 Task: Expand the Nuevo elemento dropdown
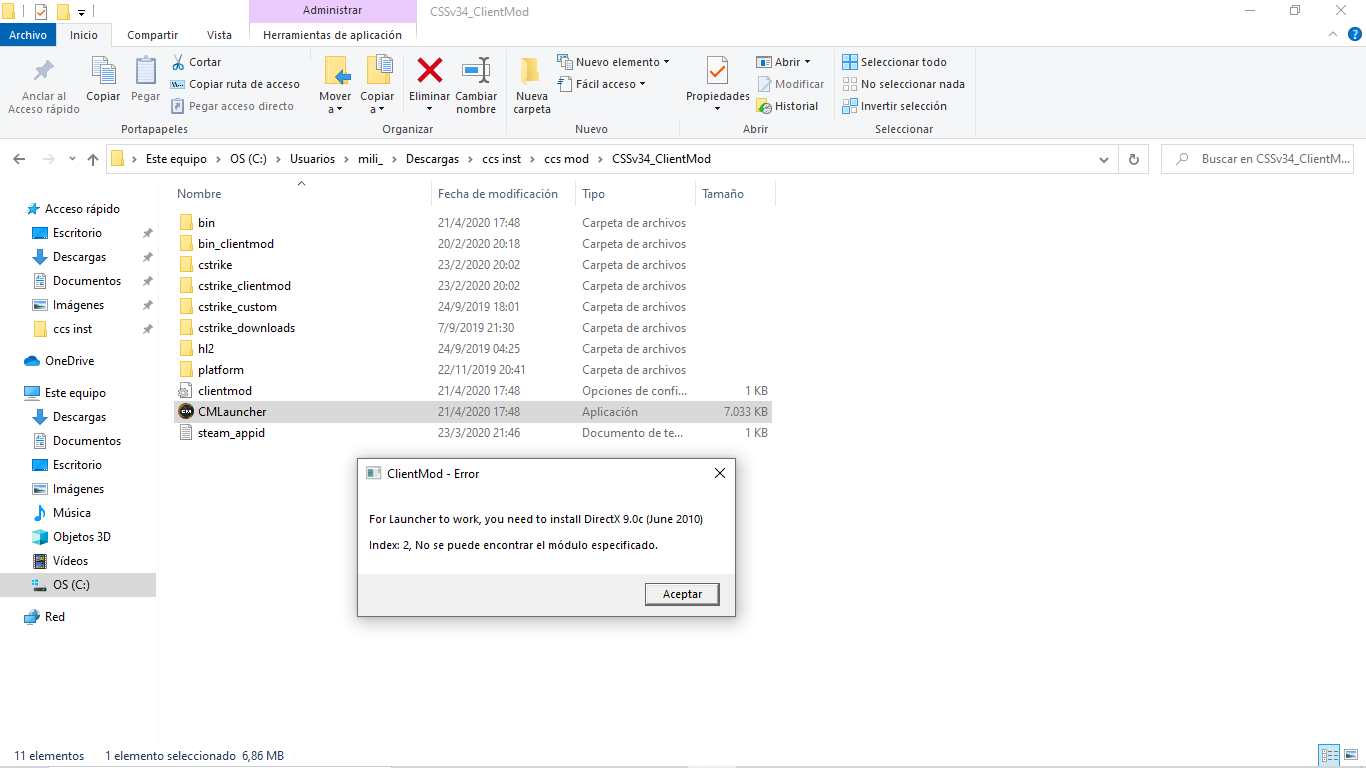[613, 62]
